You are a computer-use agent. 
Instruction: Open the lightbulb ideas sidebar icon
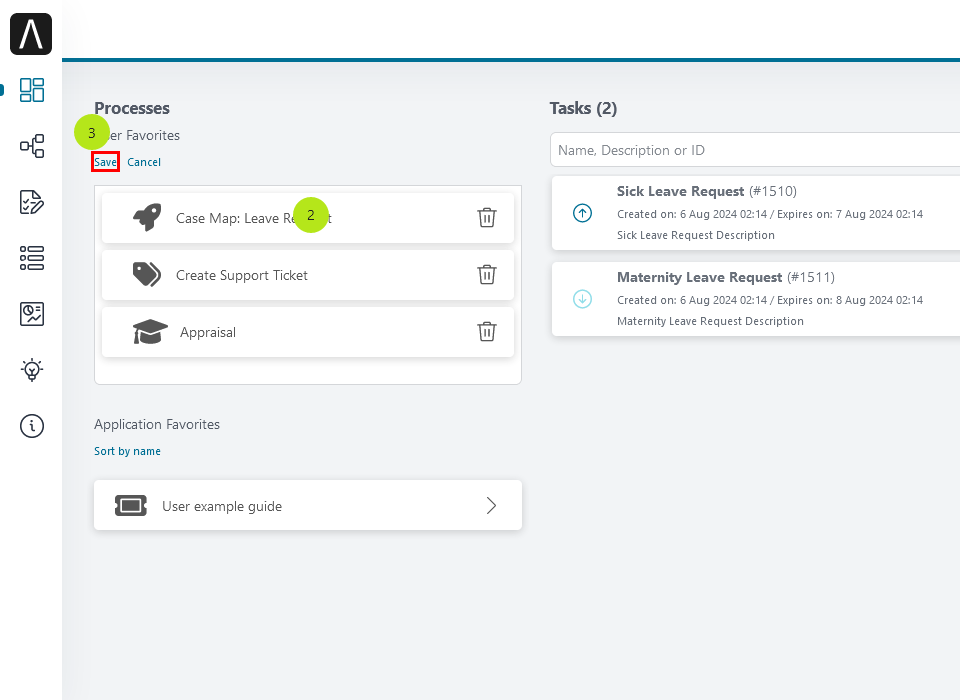pyautogui.click(x=32, y=370)
